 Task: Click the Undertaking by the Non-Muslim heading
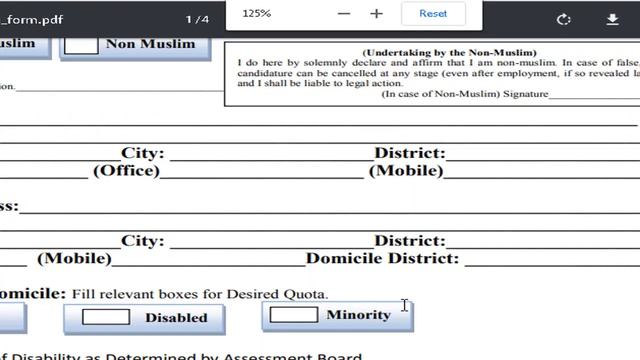(x=449, y=53)
